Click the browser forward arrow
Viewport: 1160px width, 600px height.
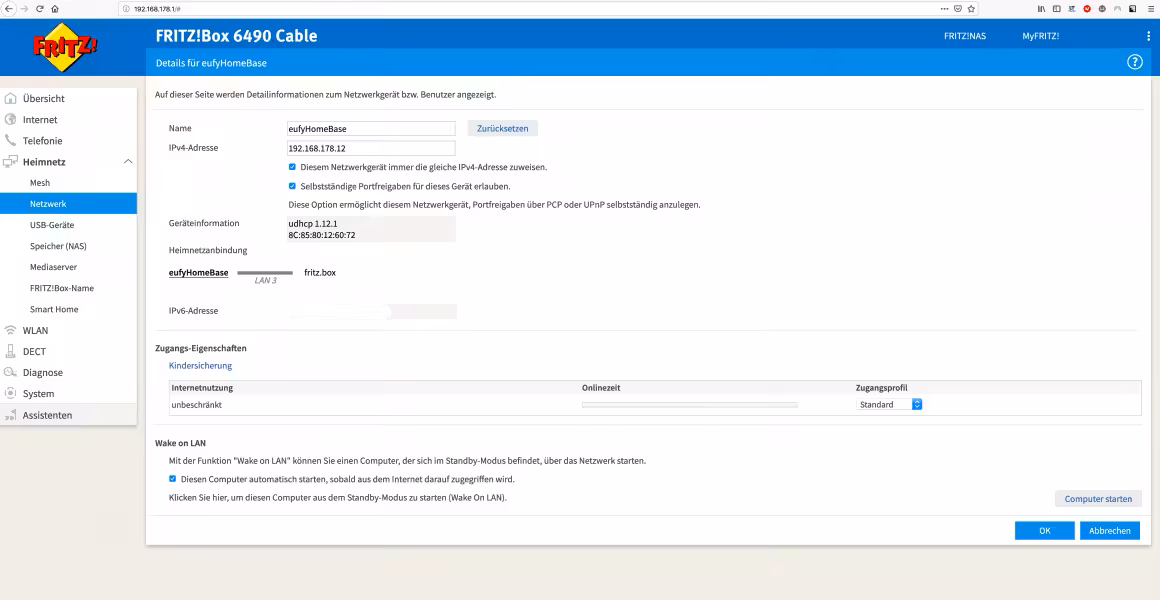[x=24, y=9]
